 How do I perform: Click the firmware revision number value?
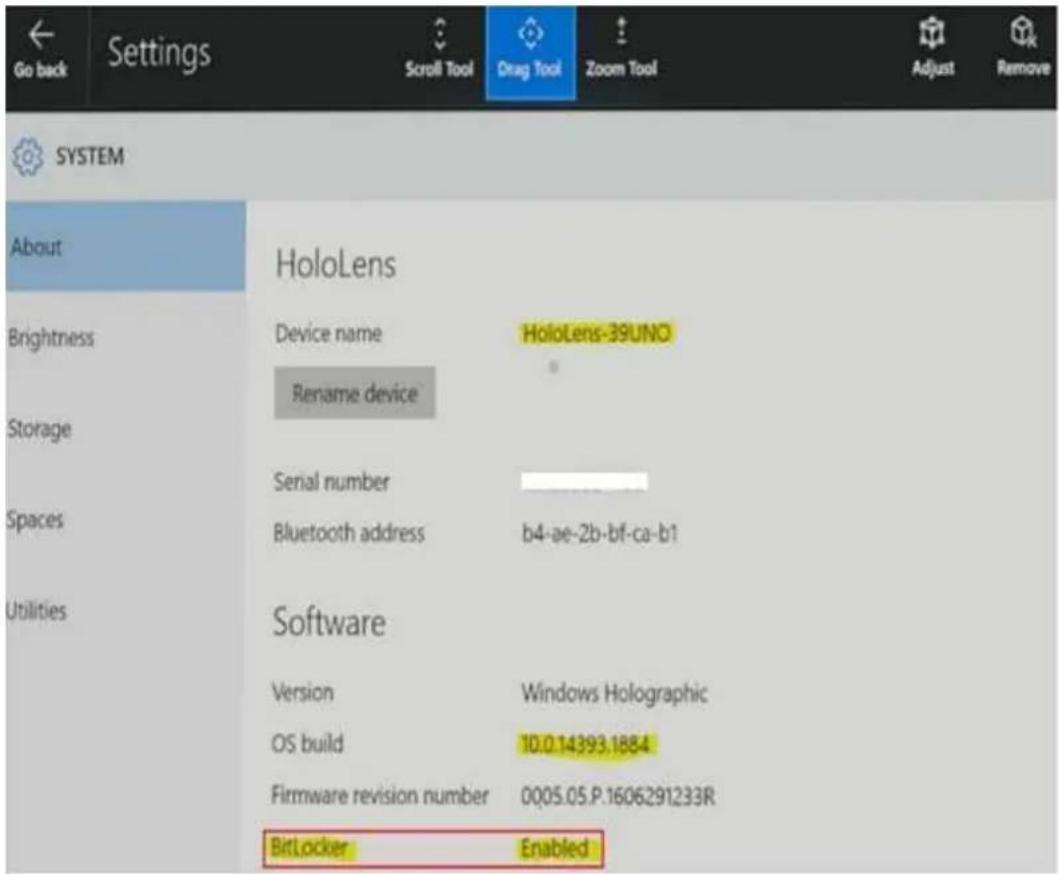(617, 796)
